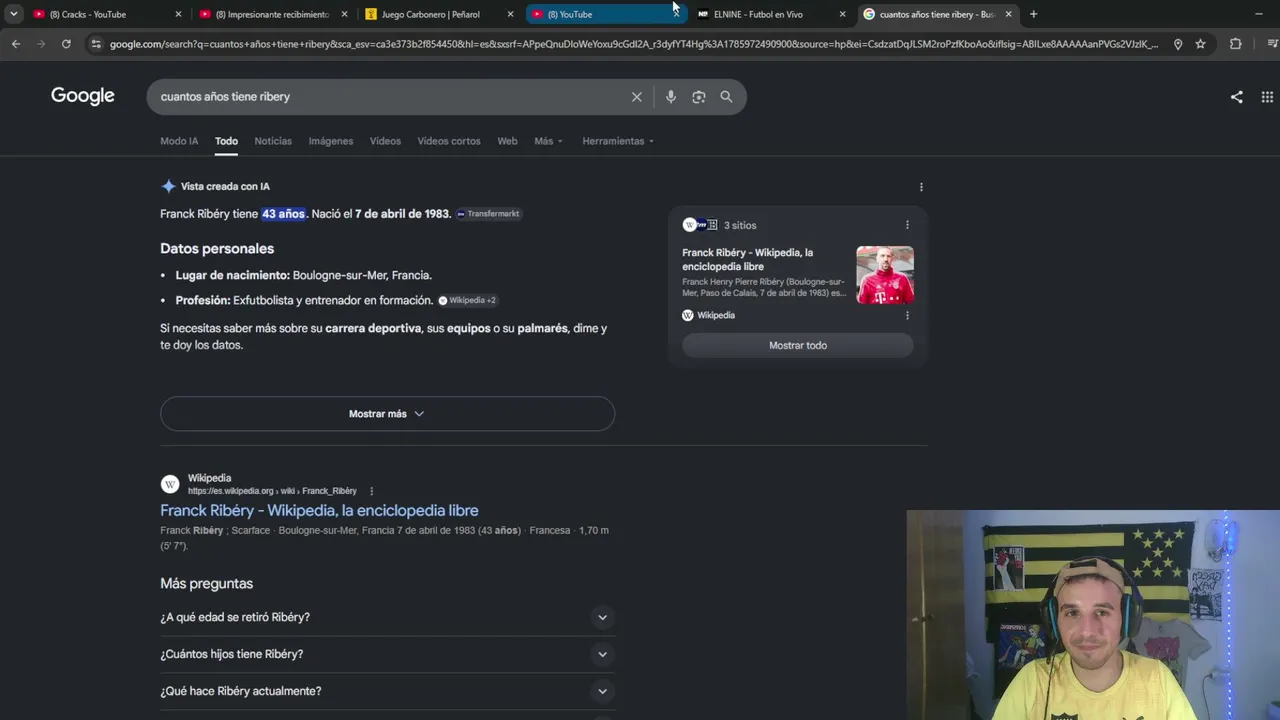Click the Ribéry thumbnail in the sources card
The width and height of the screenshot is (1280, 720).
tap(885, 275)
